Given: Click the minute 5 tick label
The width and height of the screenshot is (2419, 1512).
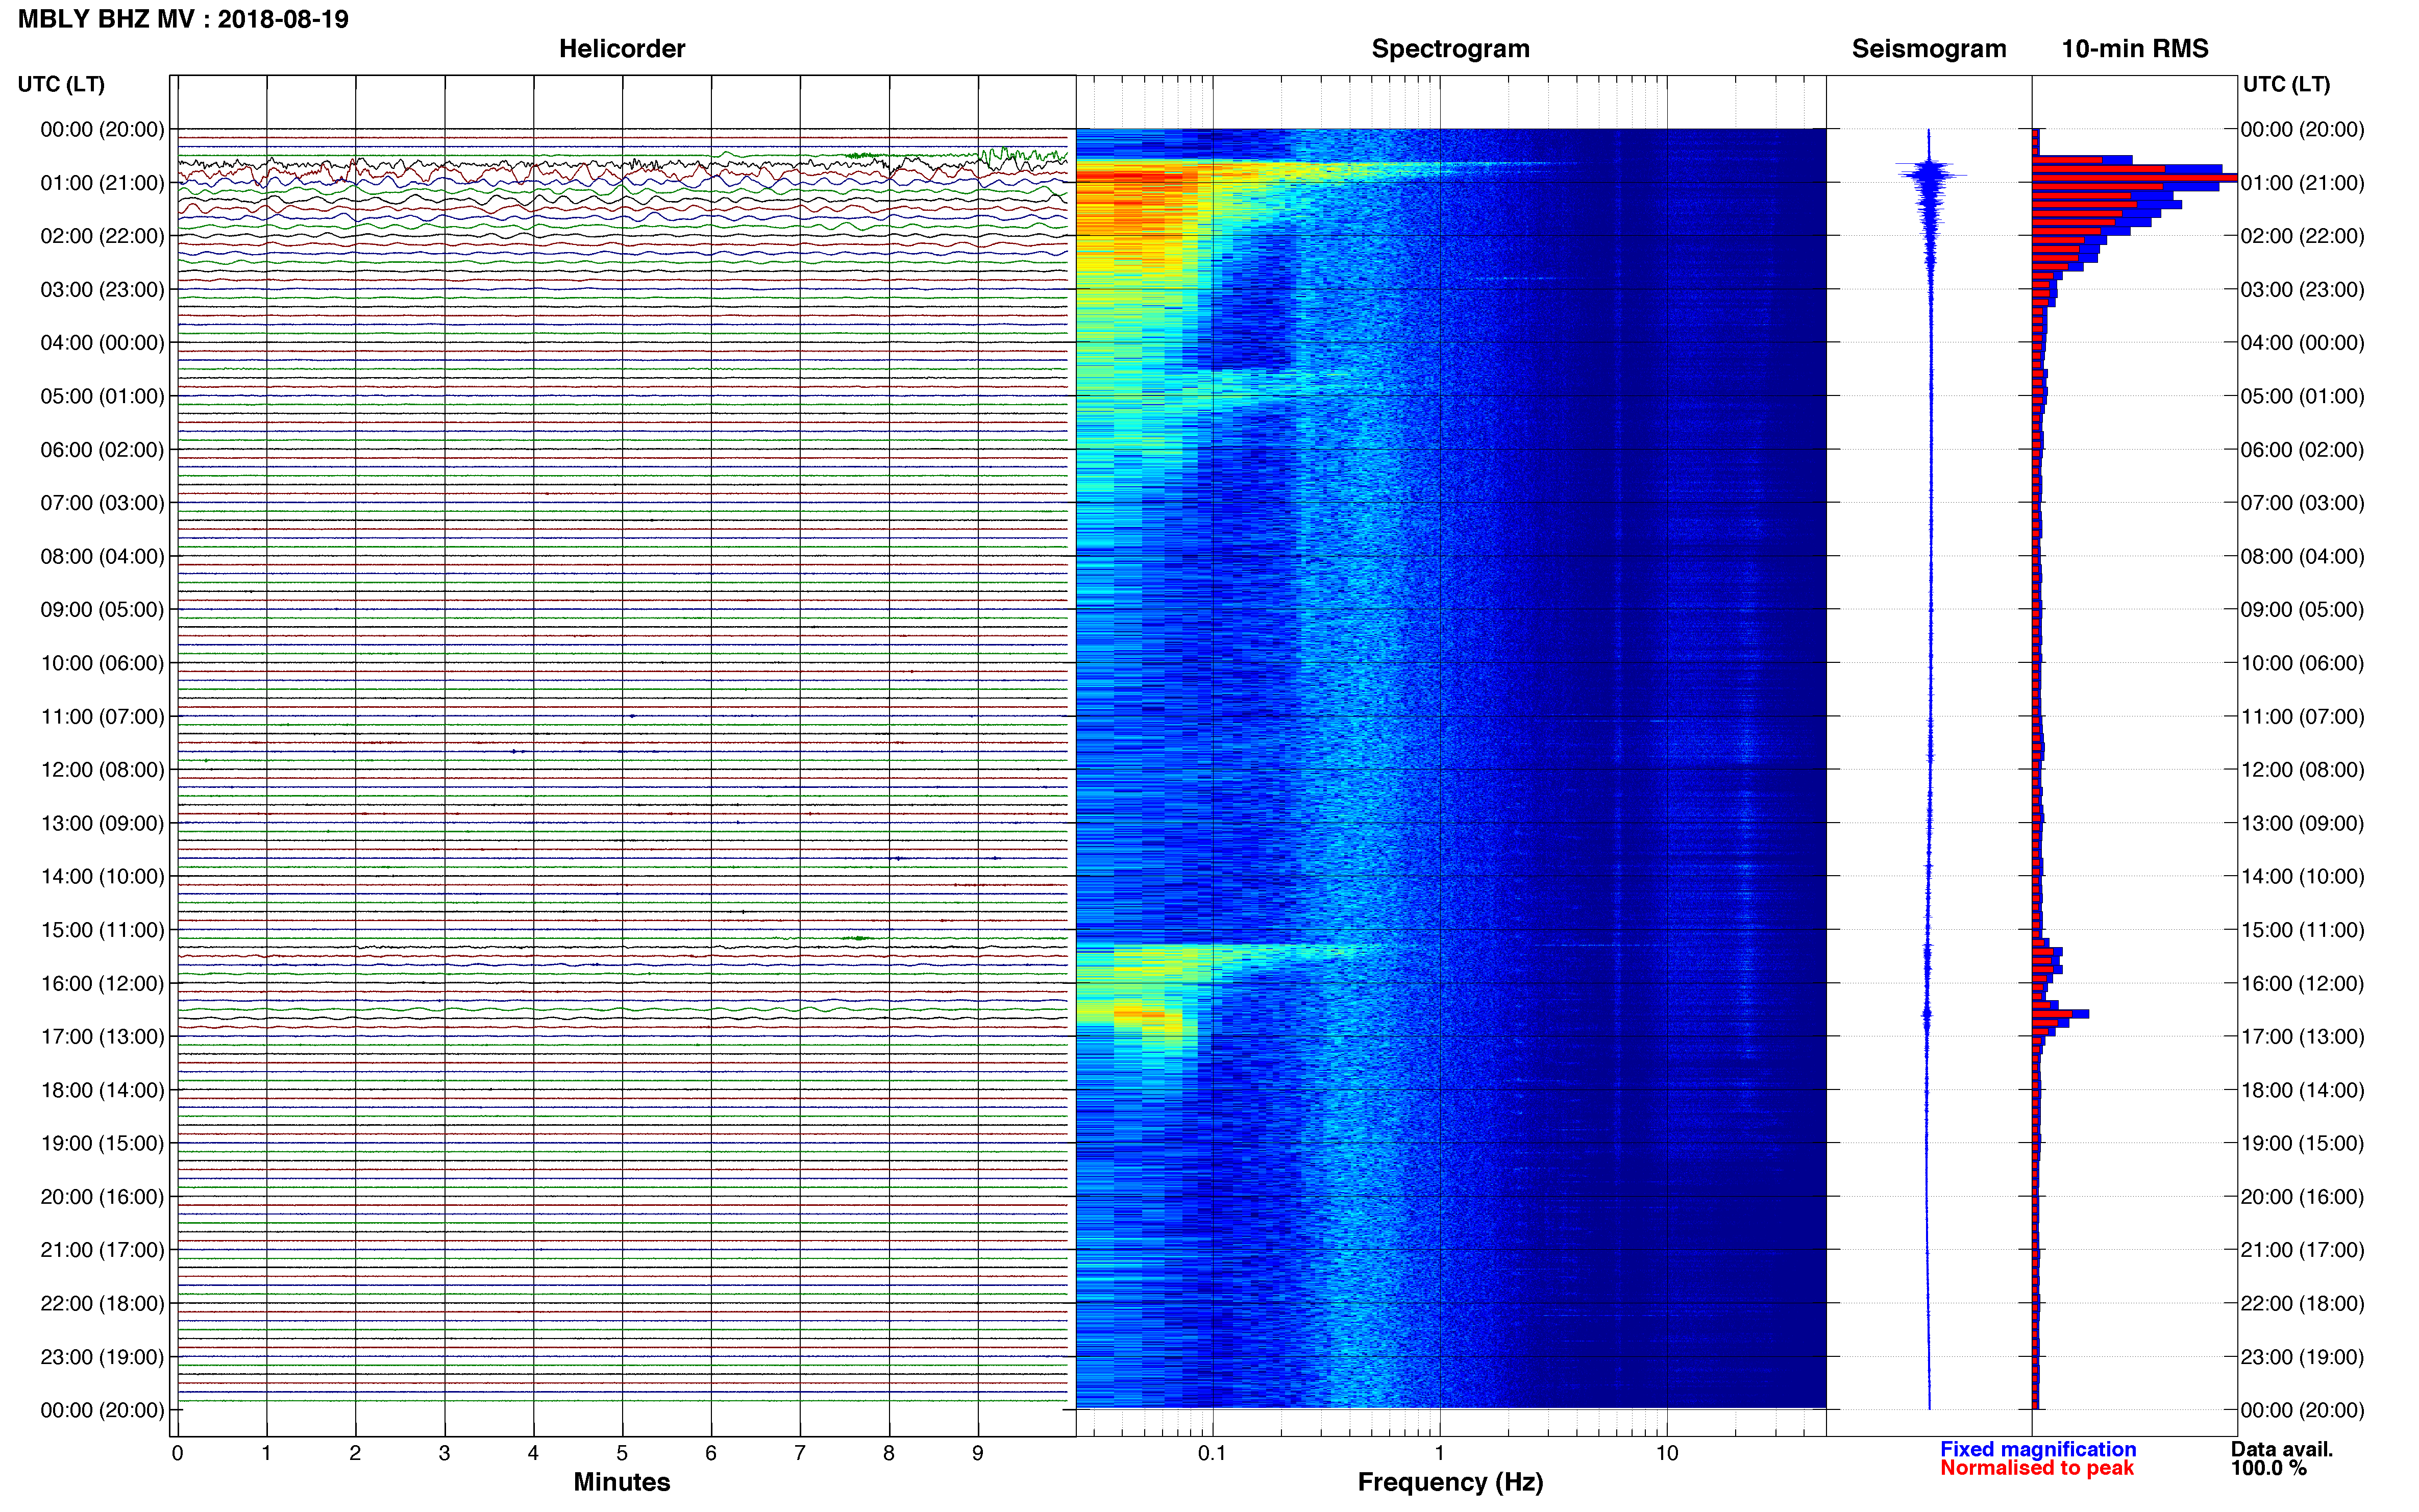Looking at the screenshot, I should [x=622, y=1453].
